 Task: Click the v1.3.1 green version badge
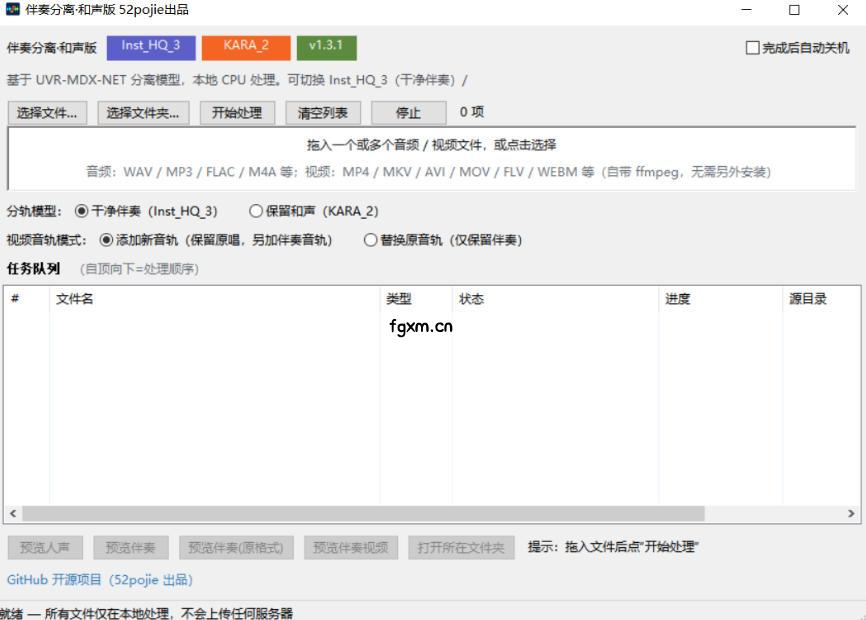tap(326, 47)
